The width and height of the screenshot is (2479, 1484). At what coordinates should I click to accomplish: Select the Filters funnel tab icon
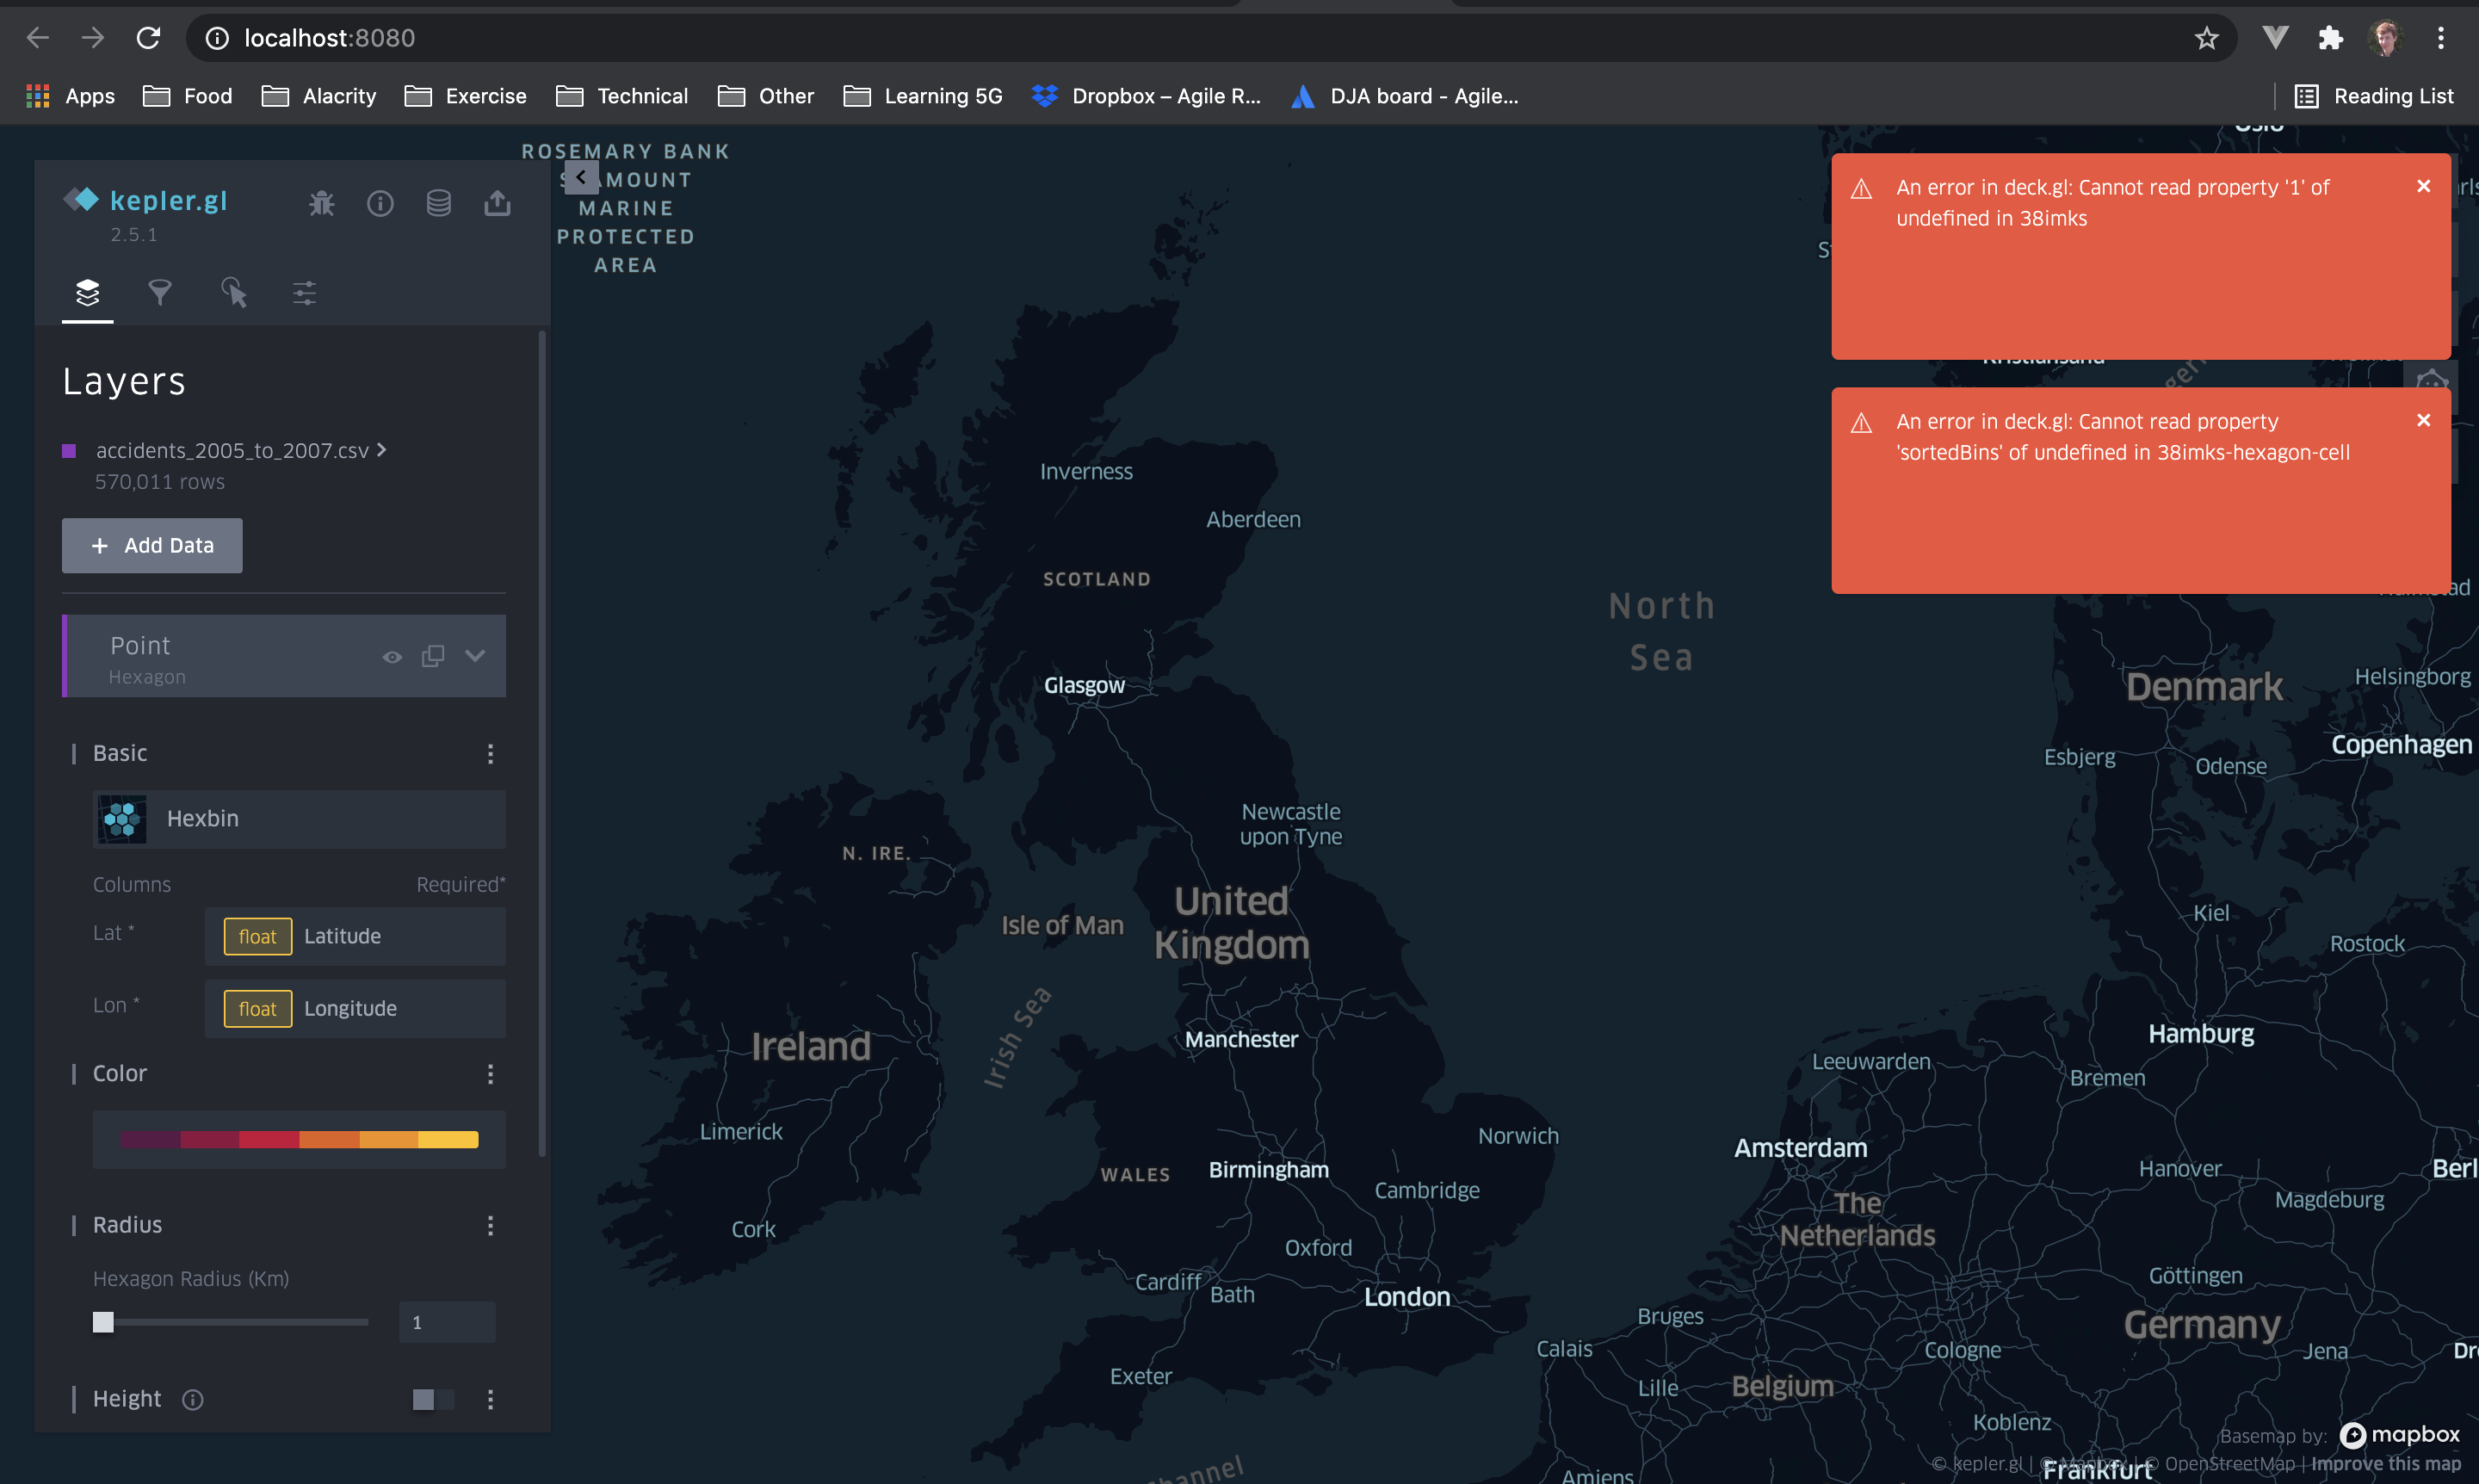(160, 293)
